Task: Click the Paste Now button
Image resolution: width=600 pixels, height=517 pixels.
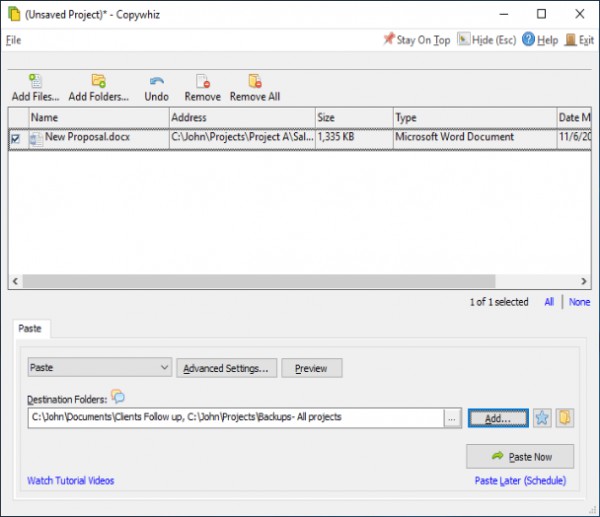Action: click(x=520, y=456)
